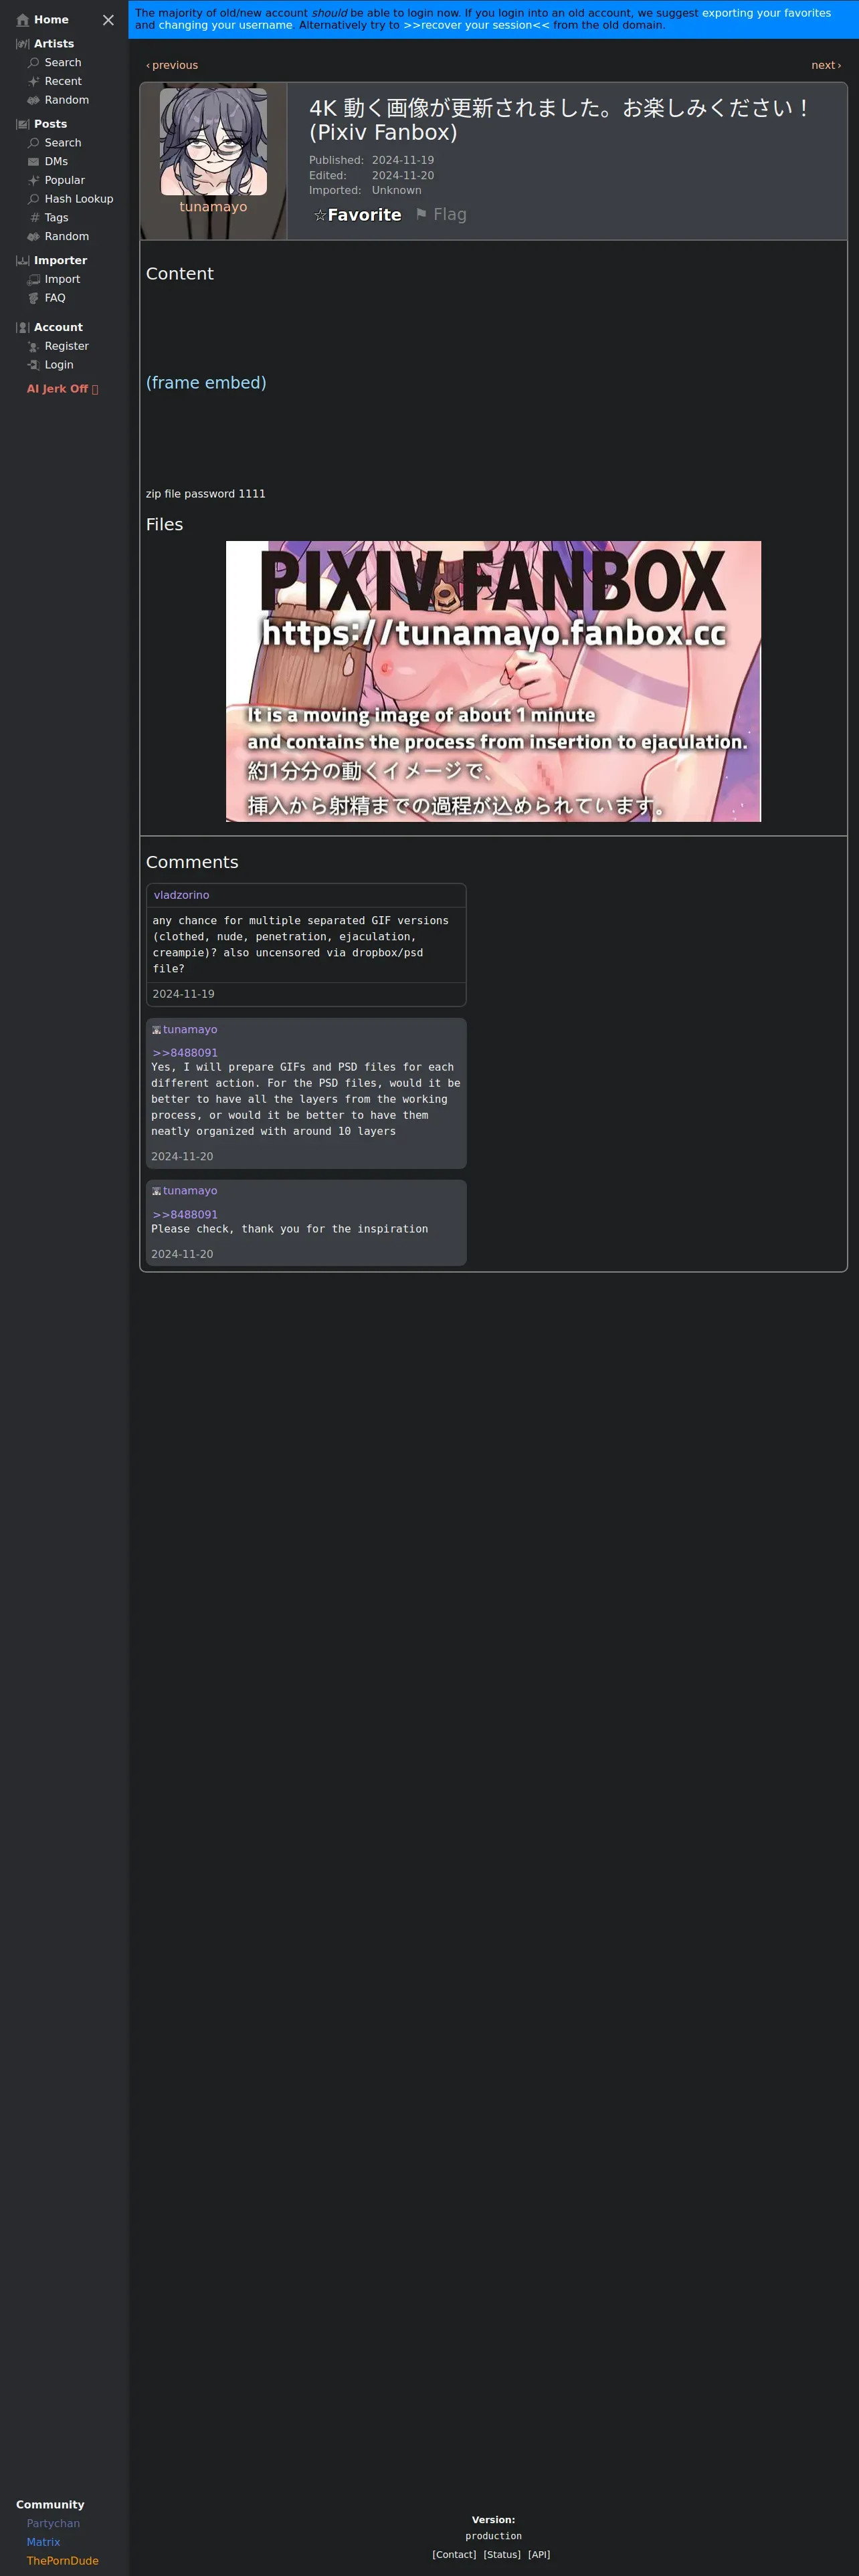Follow the >>8488091 reference above 'Please check'
The width and height of the screenshot is (859, 2576).
tap(185, 1215)
